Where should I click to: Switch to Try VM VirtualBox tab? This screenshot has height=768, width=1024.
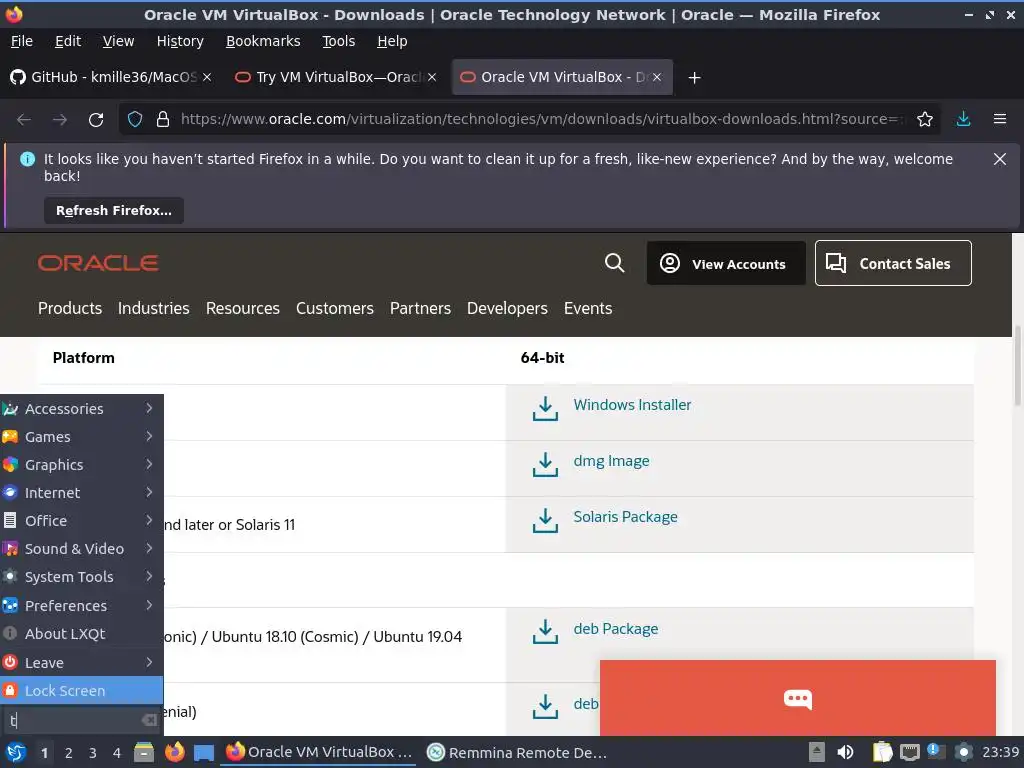pyautogui.click(x=336, y=77)
